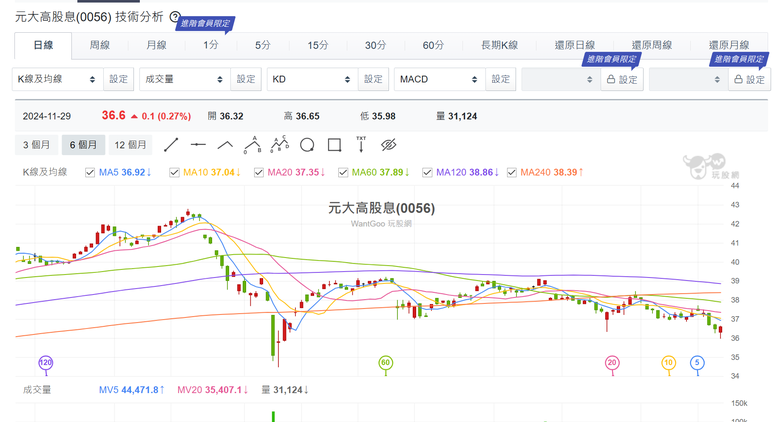Open the last locked empty indicator dropdown

click(688, 79)
